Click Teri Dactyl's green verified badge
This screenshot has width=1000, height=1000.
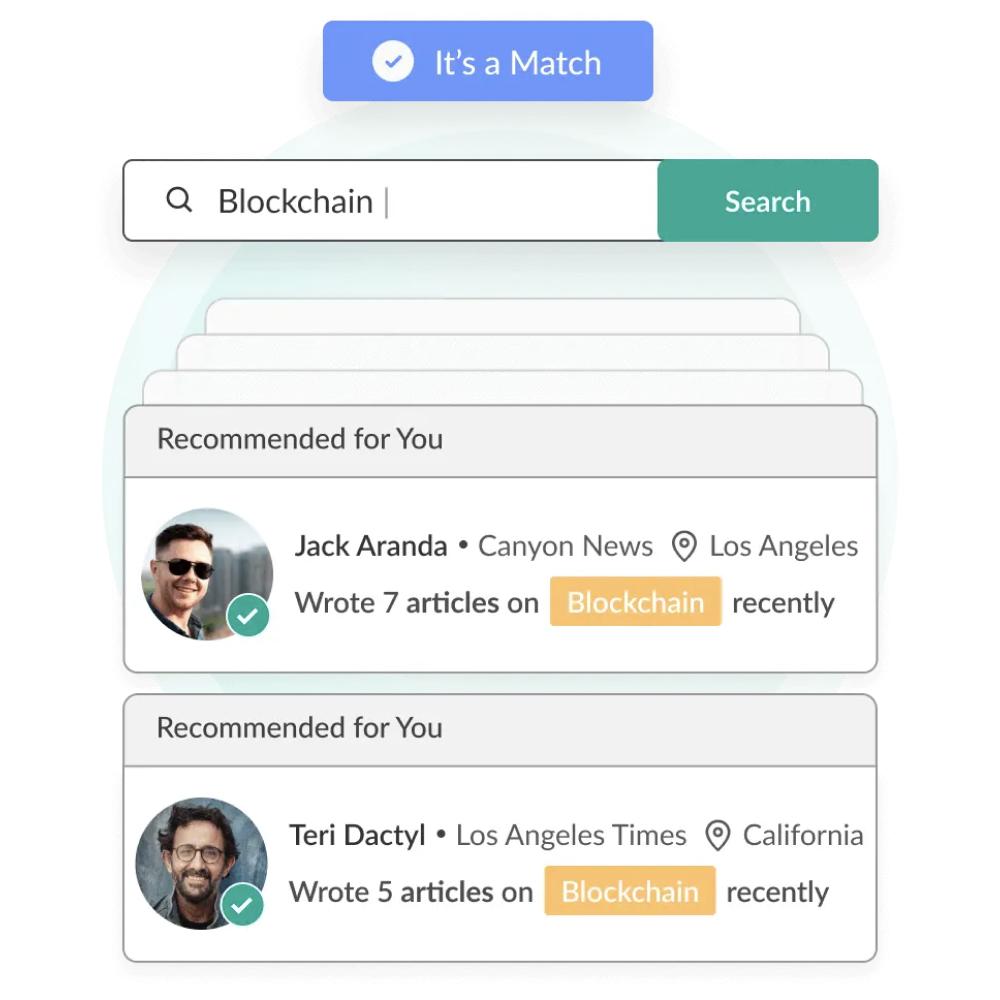tap(241, 905)
